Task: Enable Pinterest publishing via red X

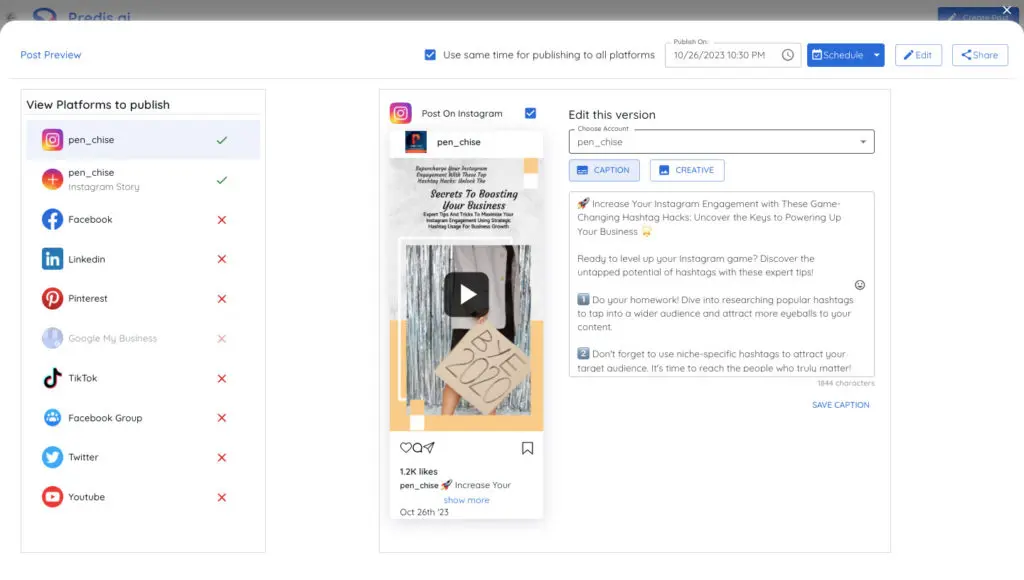Action: click(x=222, y=299)
